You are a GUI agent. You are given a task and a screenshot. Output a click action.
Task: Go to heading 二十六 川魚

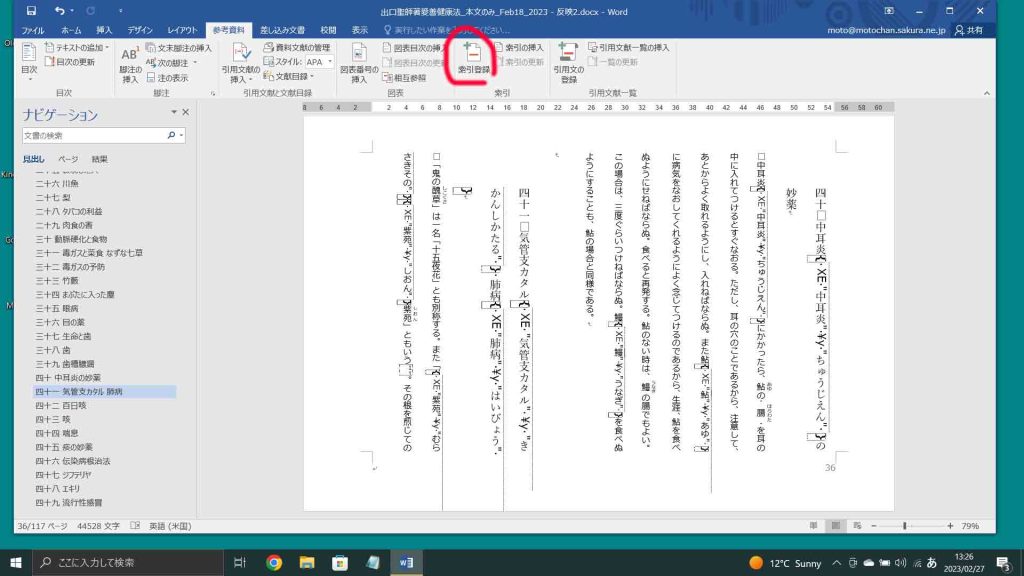[x=57, y=184]
